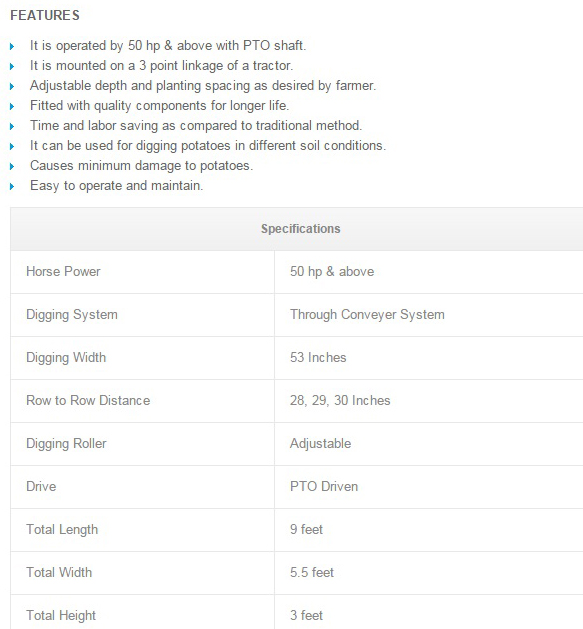The image size is (583, 629).
Task: Select the Total Length row label
Action: pyautogui.click(x=62, y=530)
